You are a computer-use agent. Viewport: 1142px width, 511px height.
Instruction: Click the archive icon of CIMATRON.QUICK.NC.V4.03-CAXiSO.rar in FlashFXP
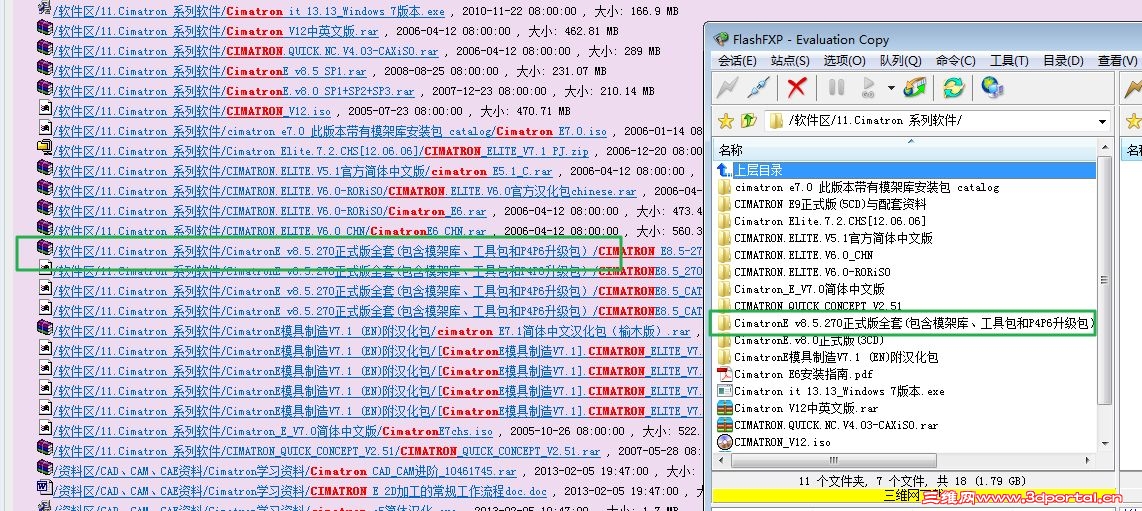(724, 425)
